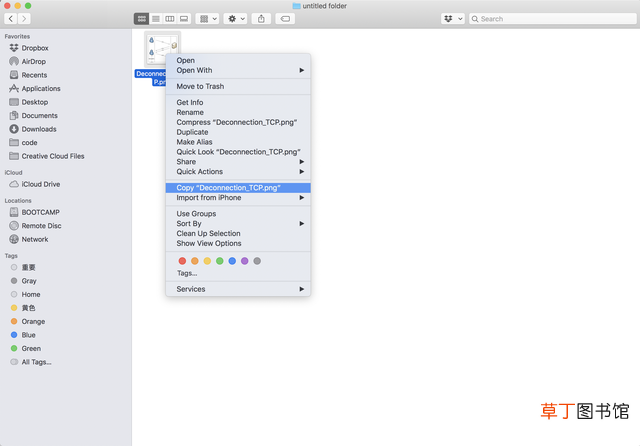
Task: Apply the red tag color dot
Action: point(182,261)
